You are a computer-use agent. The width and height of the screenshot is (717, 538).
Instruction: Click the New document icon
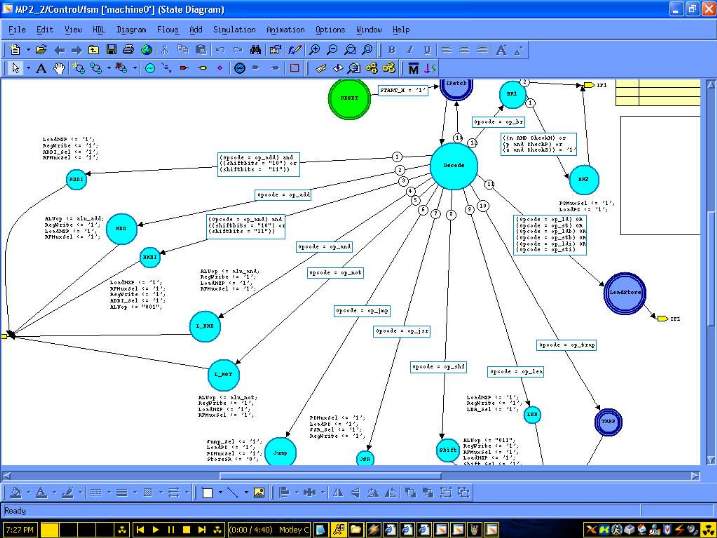15,49
